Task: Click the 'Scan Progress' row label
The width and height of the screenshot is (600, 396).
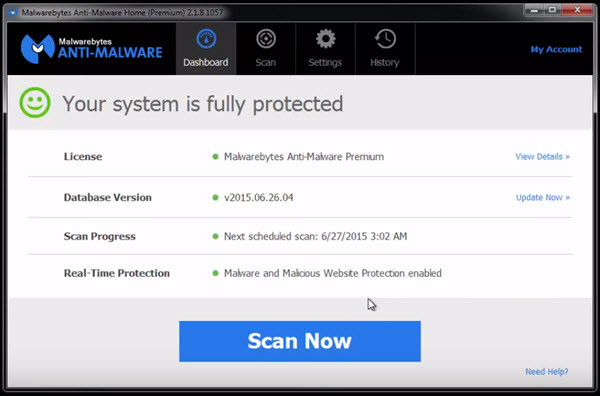Action: pyautogui.click(x=99, y=236)
